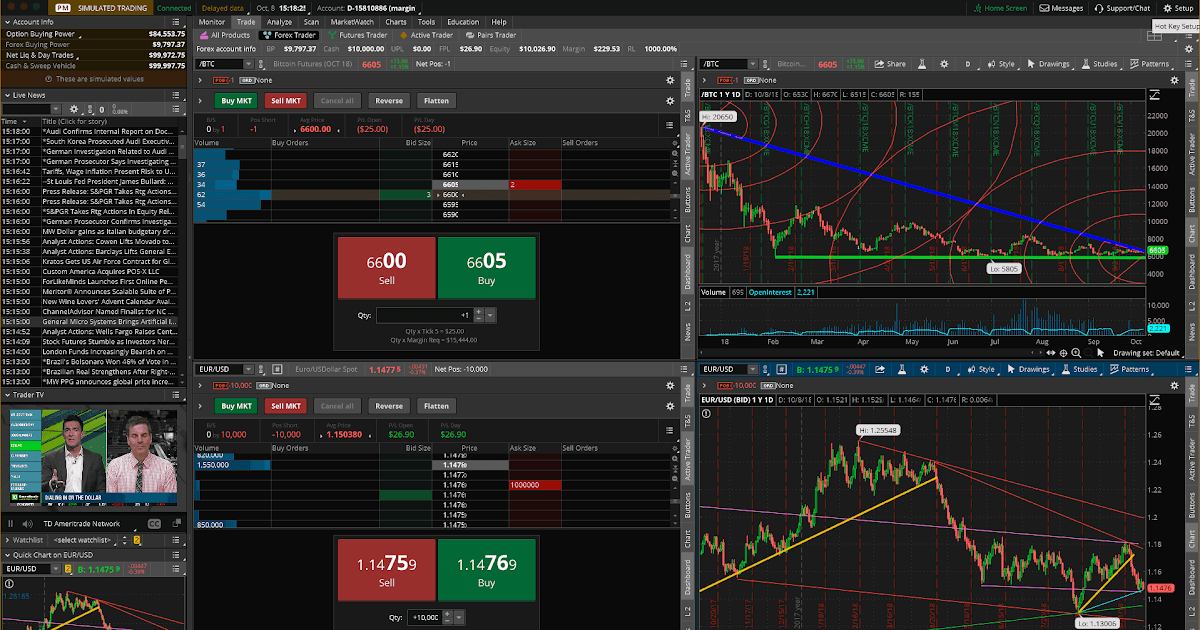Open gear beside EUR/USD Flatten row
Image resolution: width=1200 pixels, height=630 pixels.
pos(669,406)
